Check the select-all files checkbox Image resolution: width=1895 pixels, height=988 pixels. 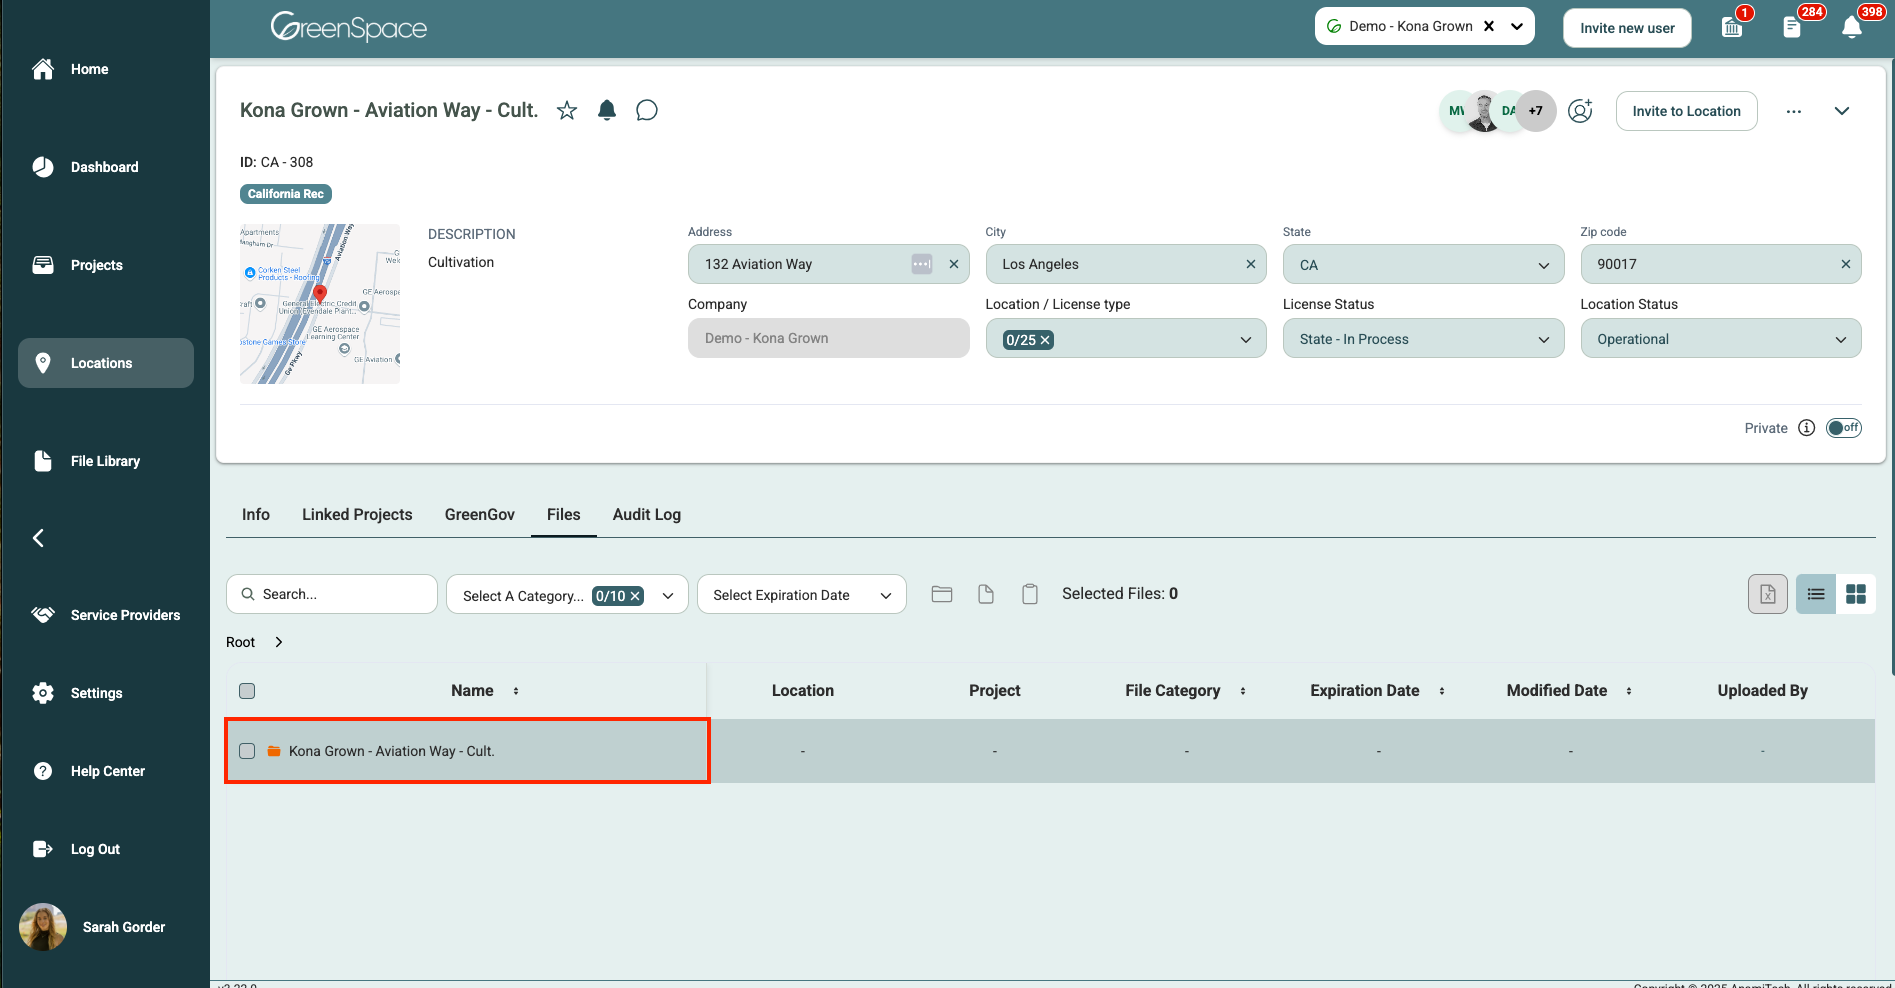click(247, 691)
